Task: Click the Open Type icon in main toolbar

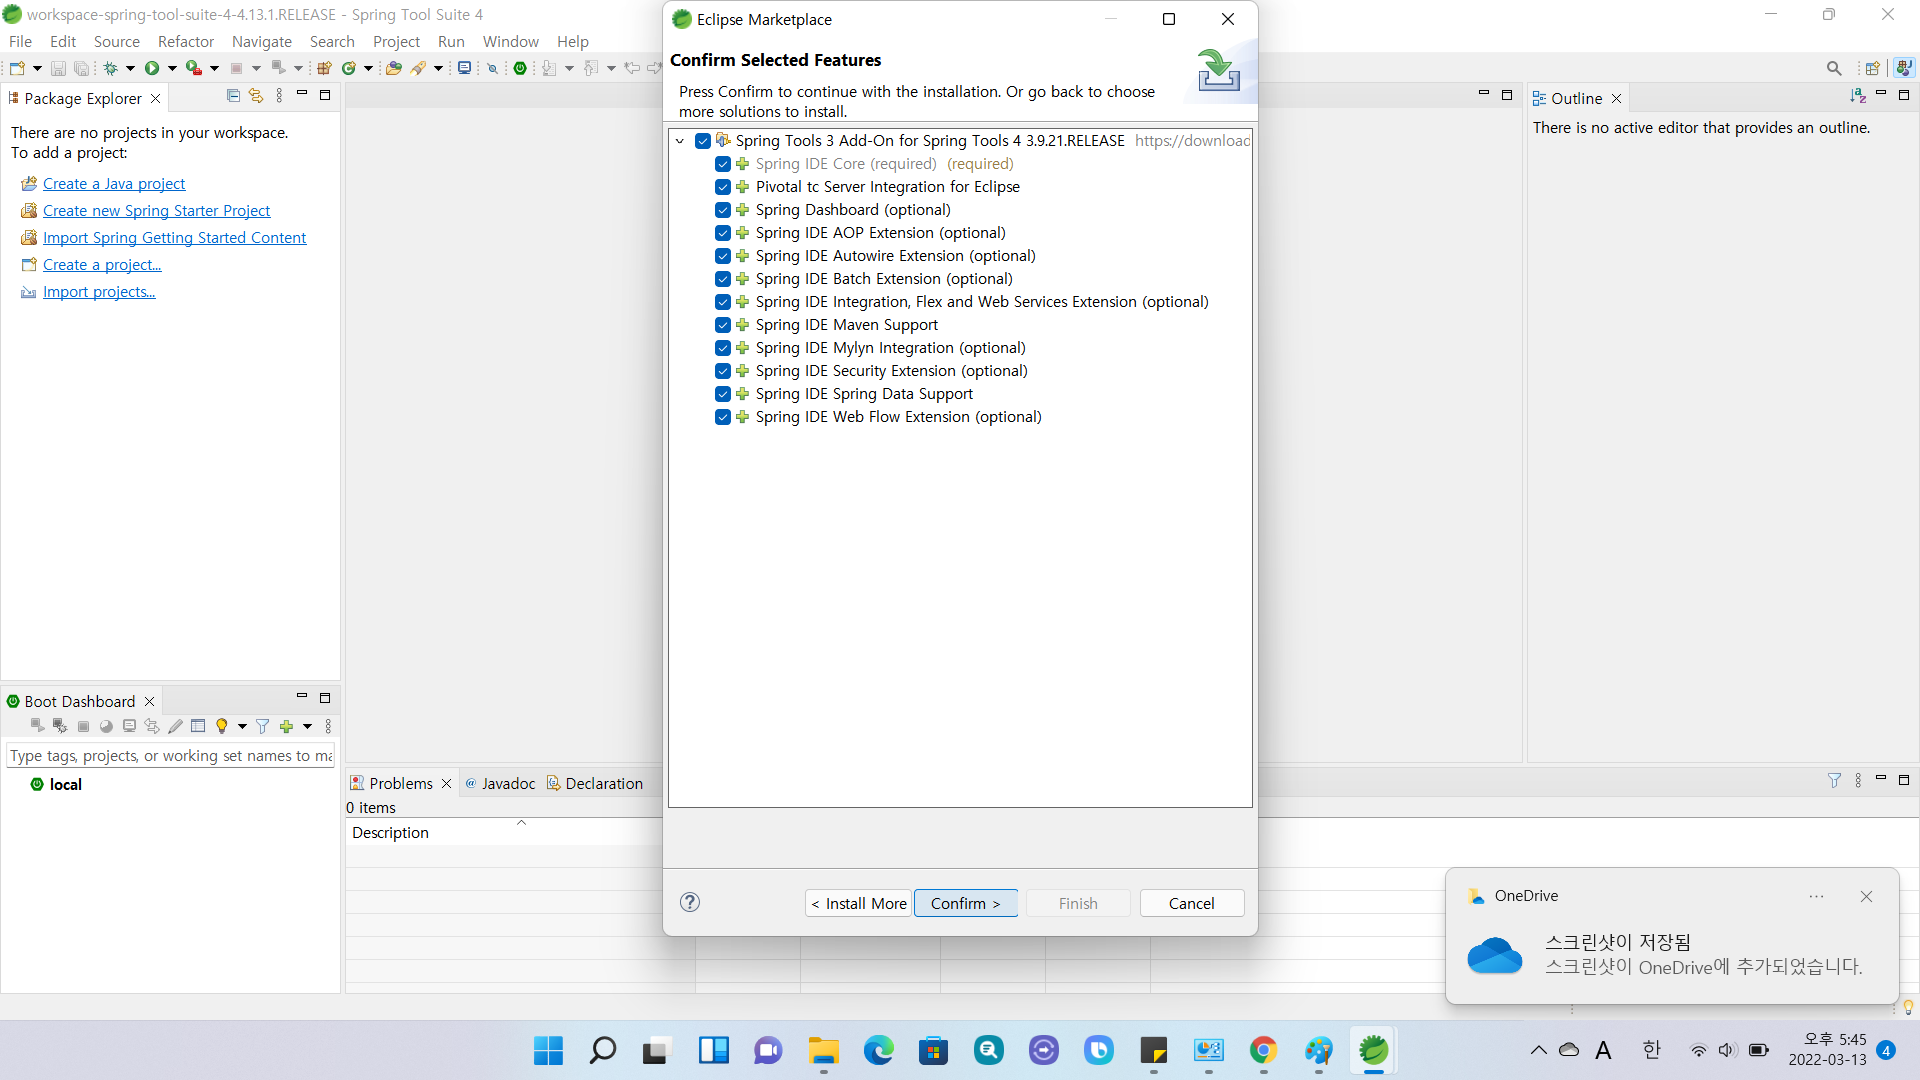Action: [393, 68]
